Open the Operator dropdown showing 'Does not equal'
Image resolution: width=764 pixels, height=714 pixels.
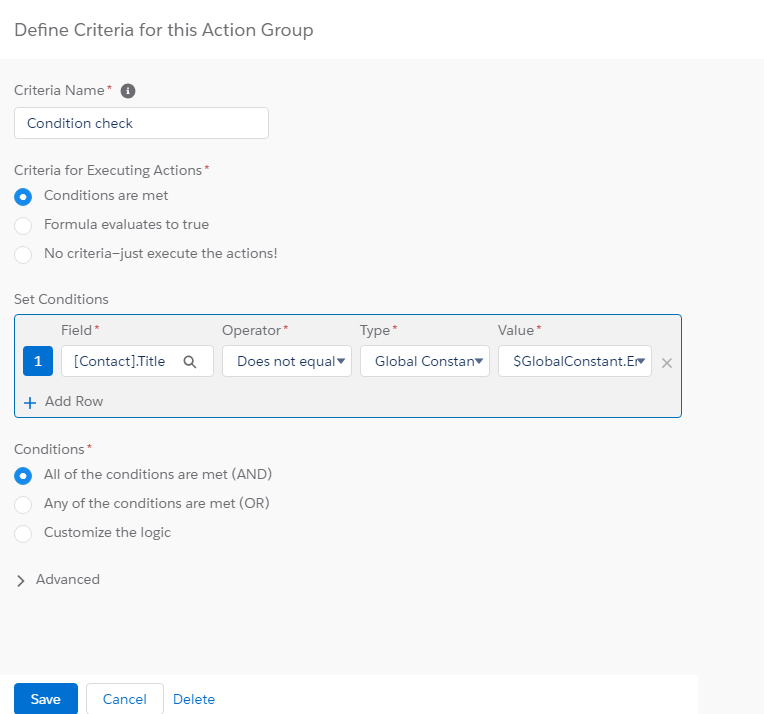coord(286,362)
